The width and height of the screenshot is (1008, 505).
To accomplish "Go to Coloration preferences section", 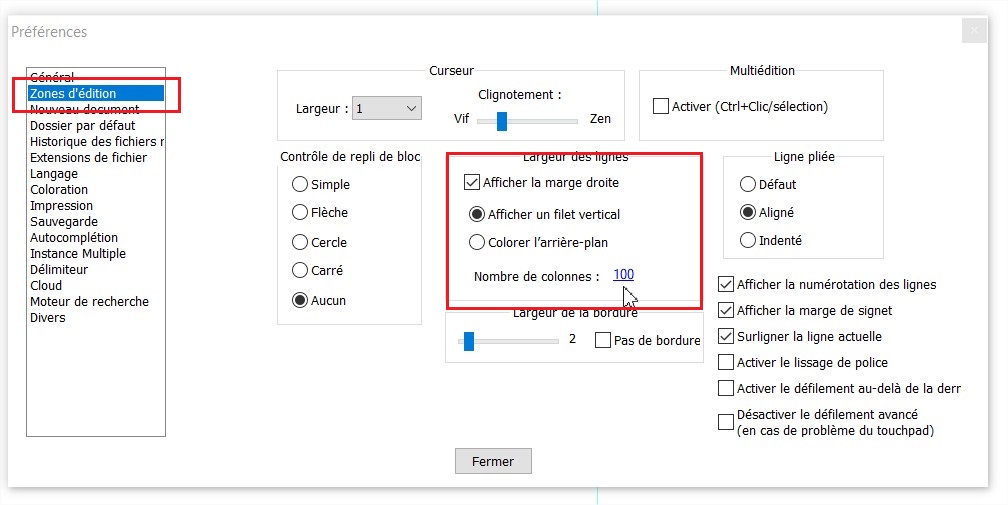I will point(59,190).
